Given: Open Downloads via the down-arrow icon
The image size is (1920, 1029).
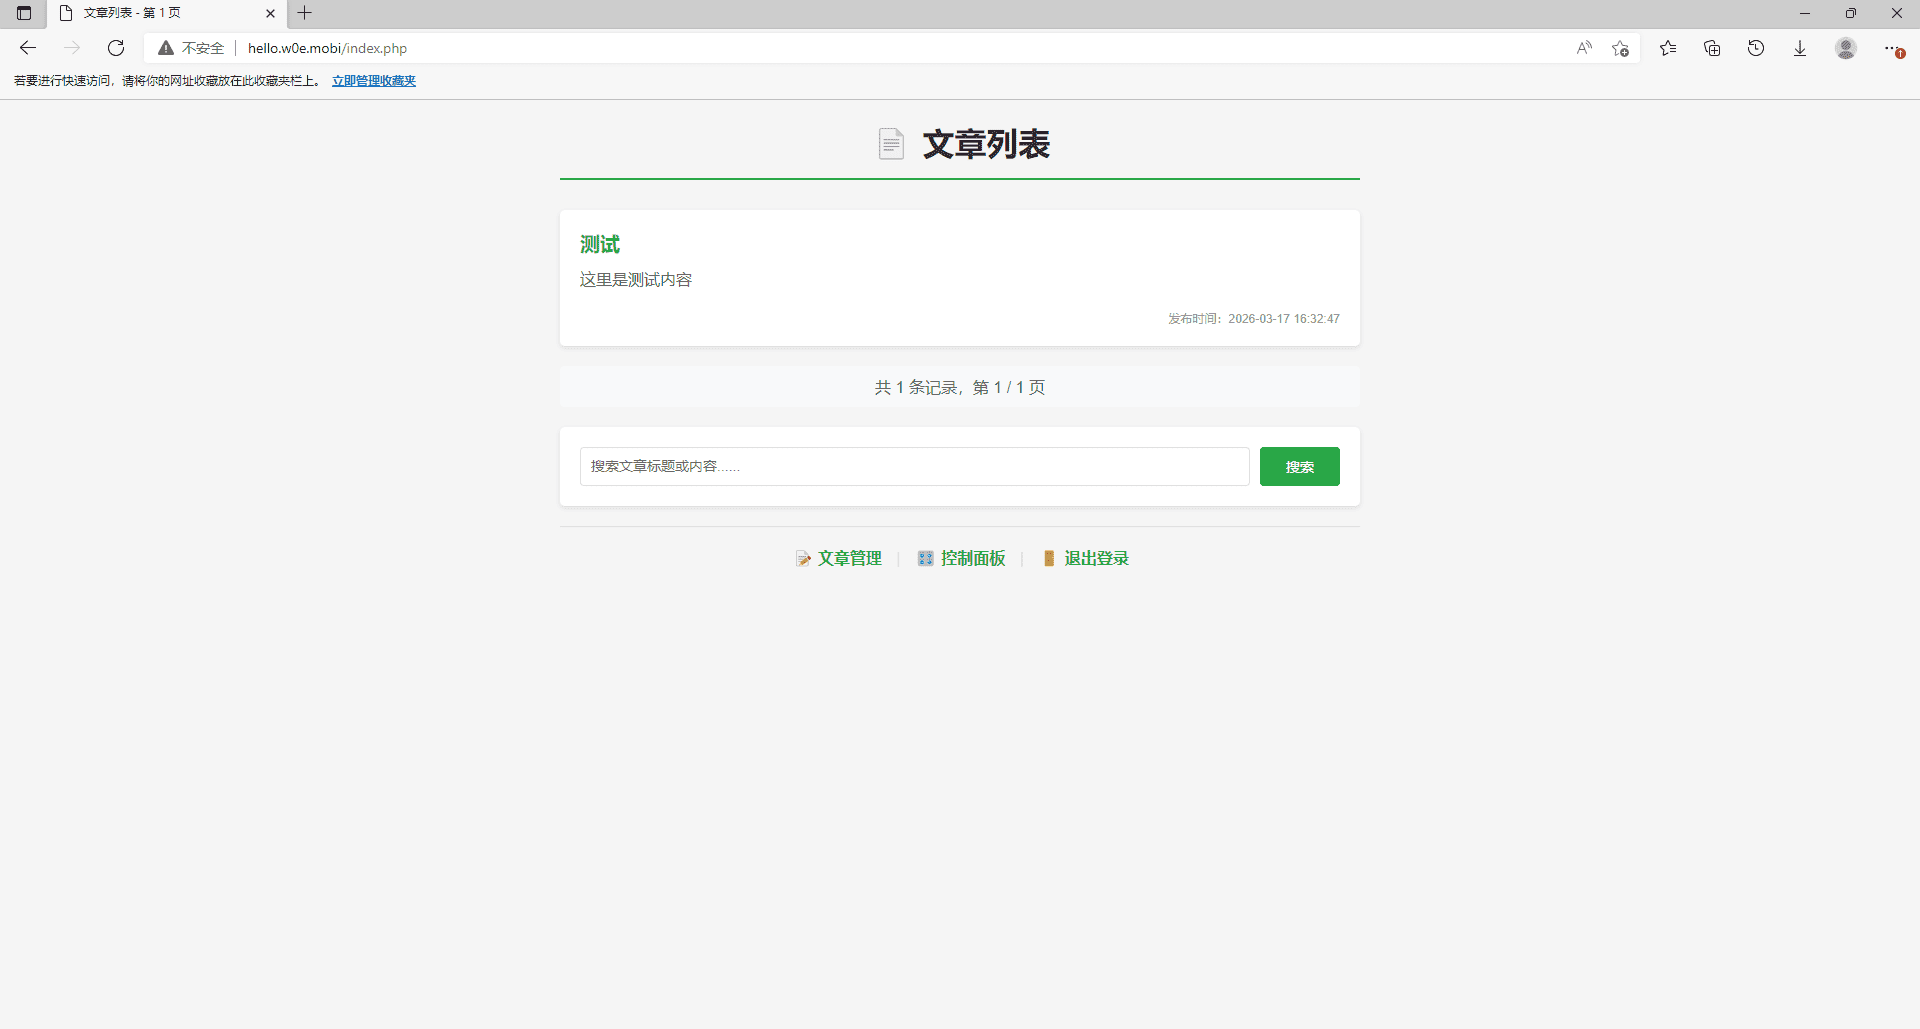Looking at the screenshot, I should point(1801,47).
